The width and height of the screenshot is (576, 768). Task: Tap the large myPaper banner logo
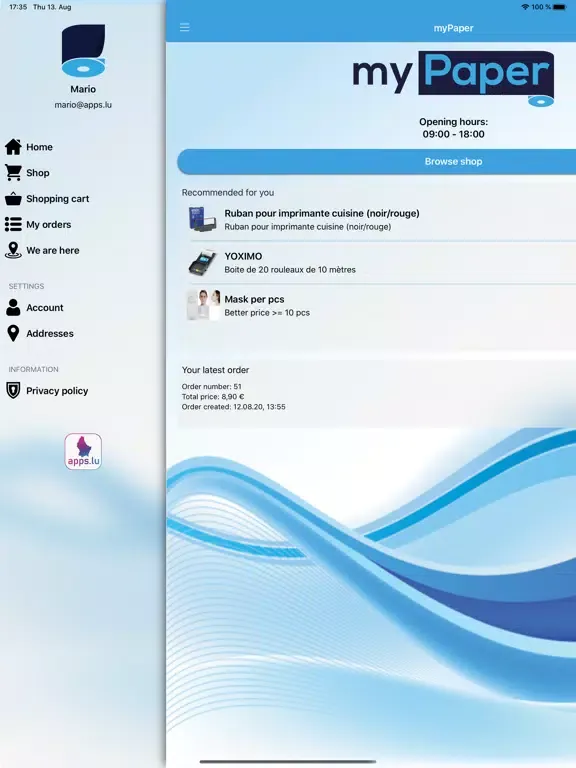coord(454,77)
